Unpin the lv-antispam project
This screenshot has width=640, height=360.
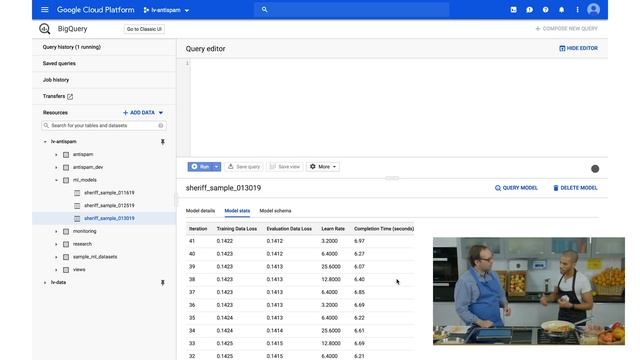pyautogui.click(x=162, y=142)
